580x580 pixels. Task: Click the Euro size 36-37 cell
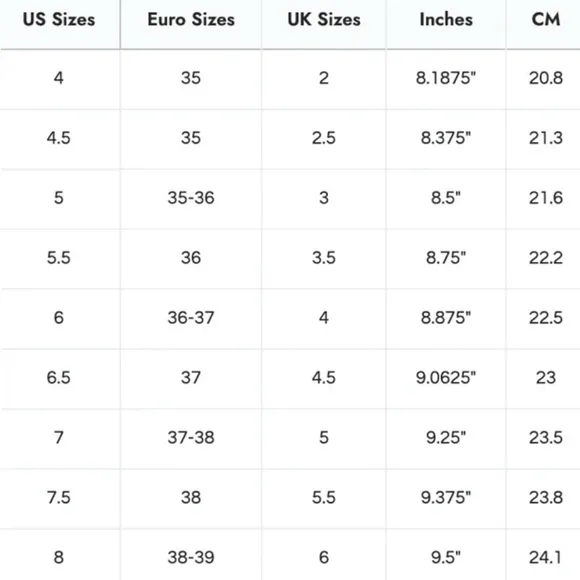(x=191, y=318)
